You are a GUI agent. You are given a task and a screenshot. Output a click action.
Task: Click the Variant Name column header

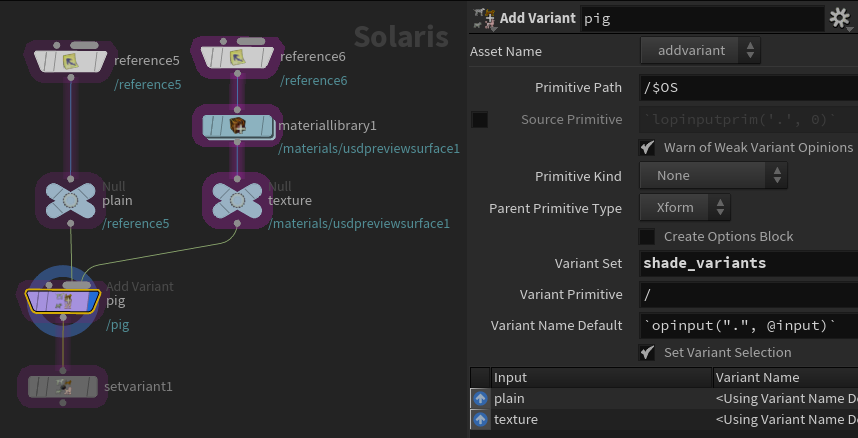786,377
